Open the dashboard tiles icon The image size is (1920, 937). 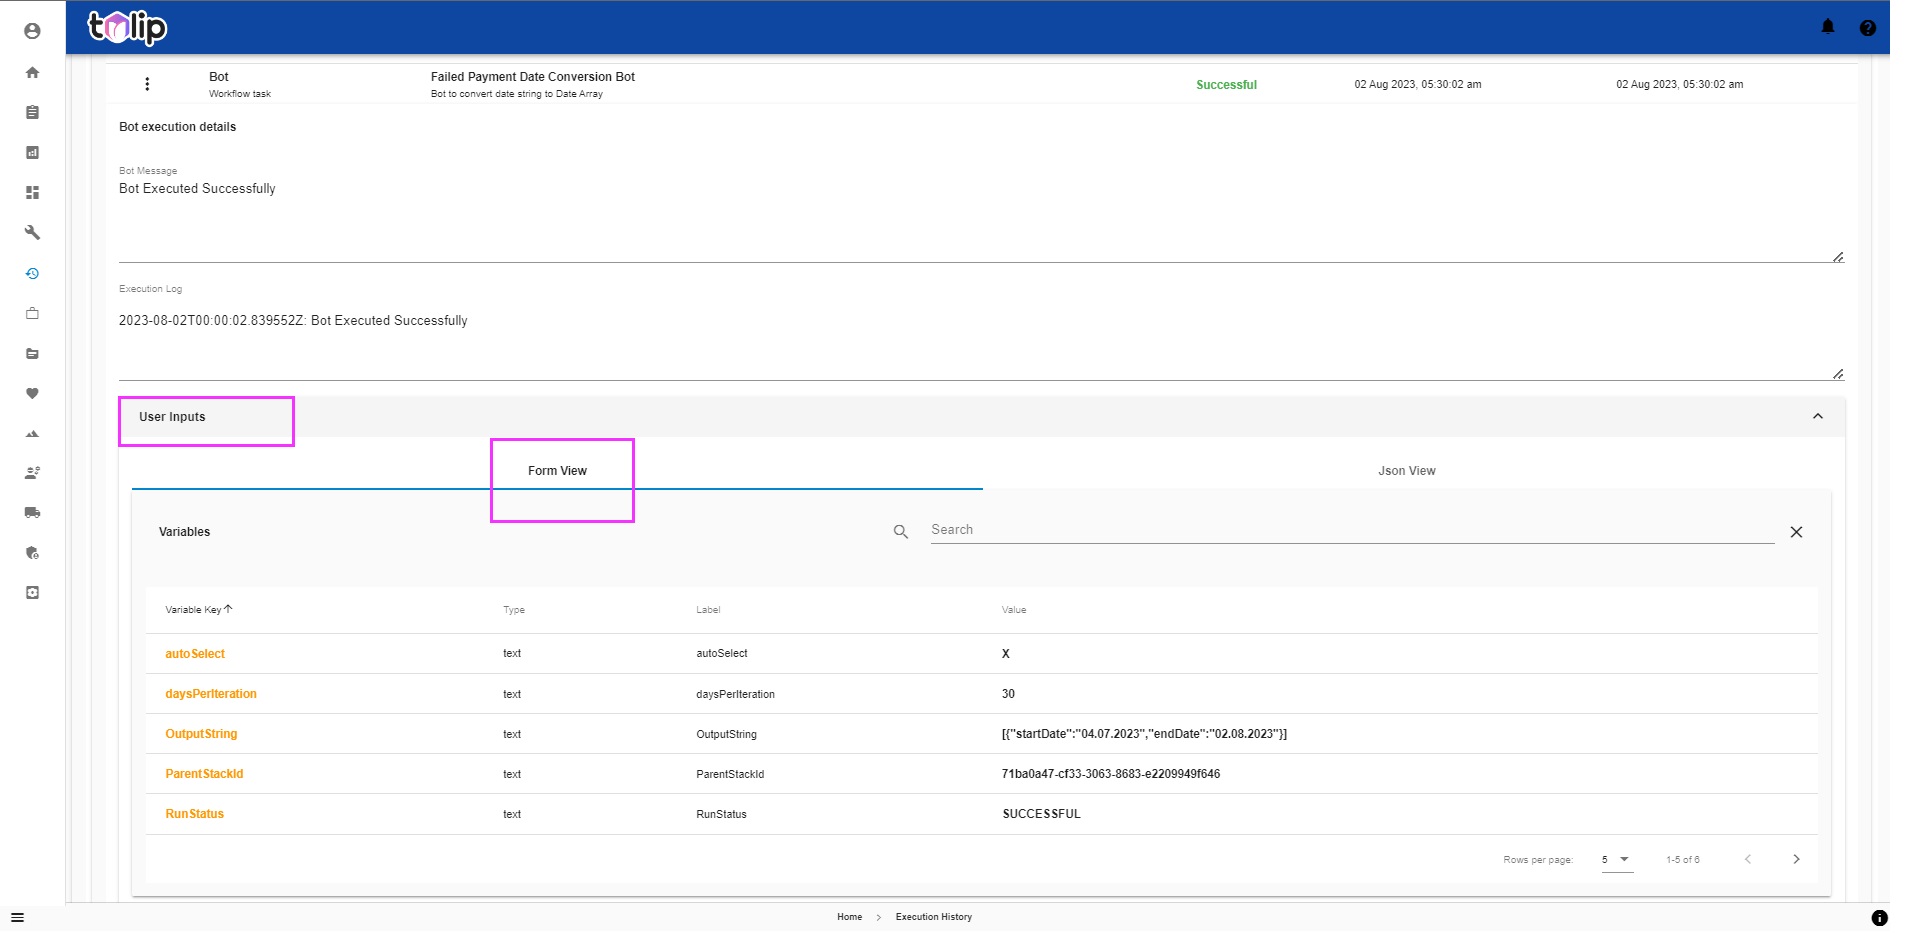tap(32, 192)
